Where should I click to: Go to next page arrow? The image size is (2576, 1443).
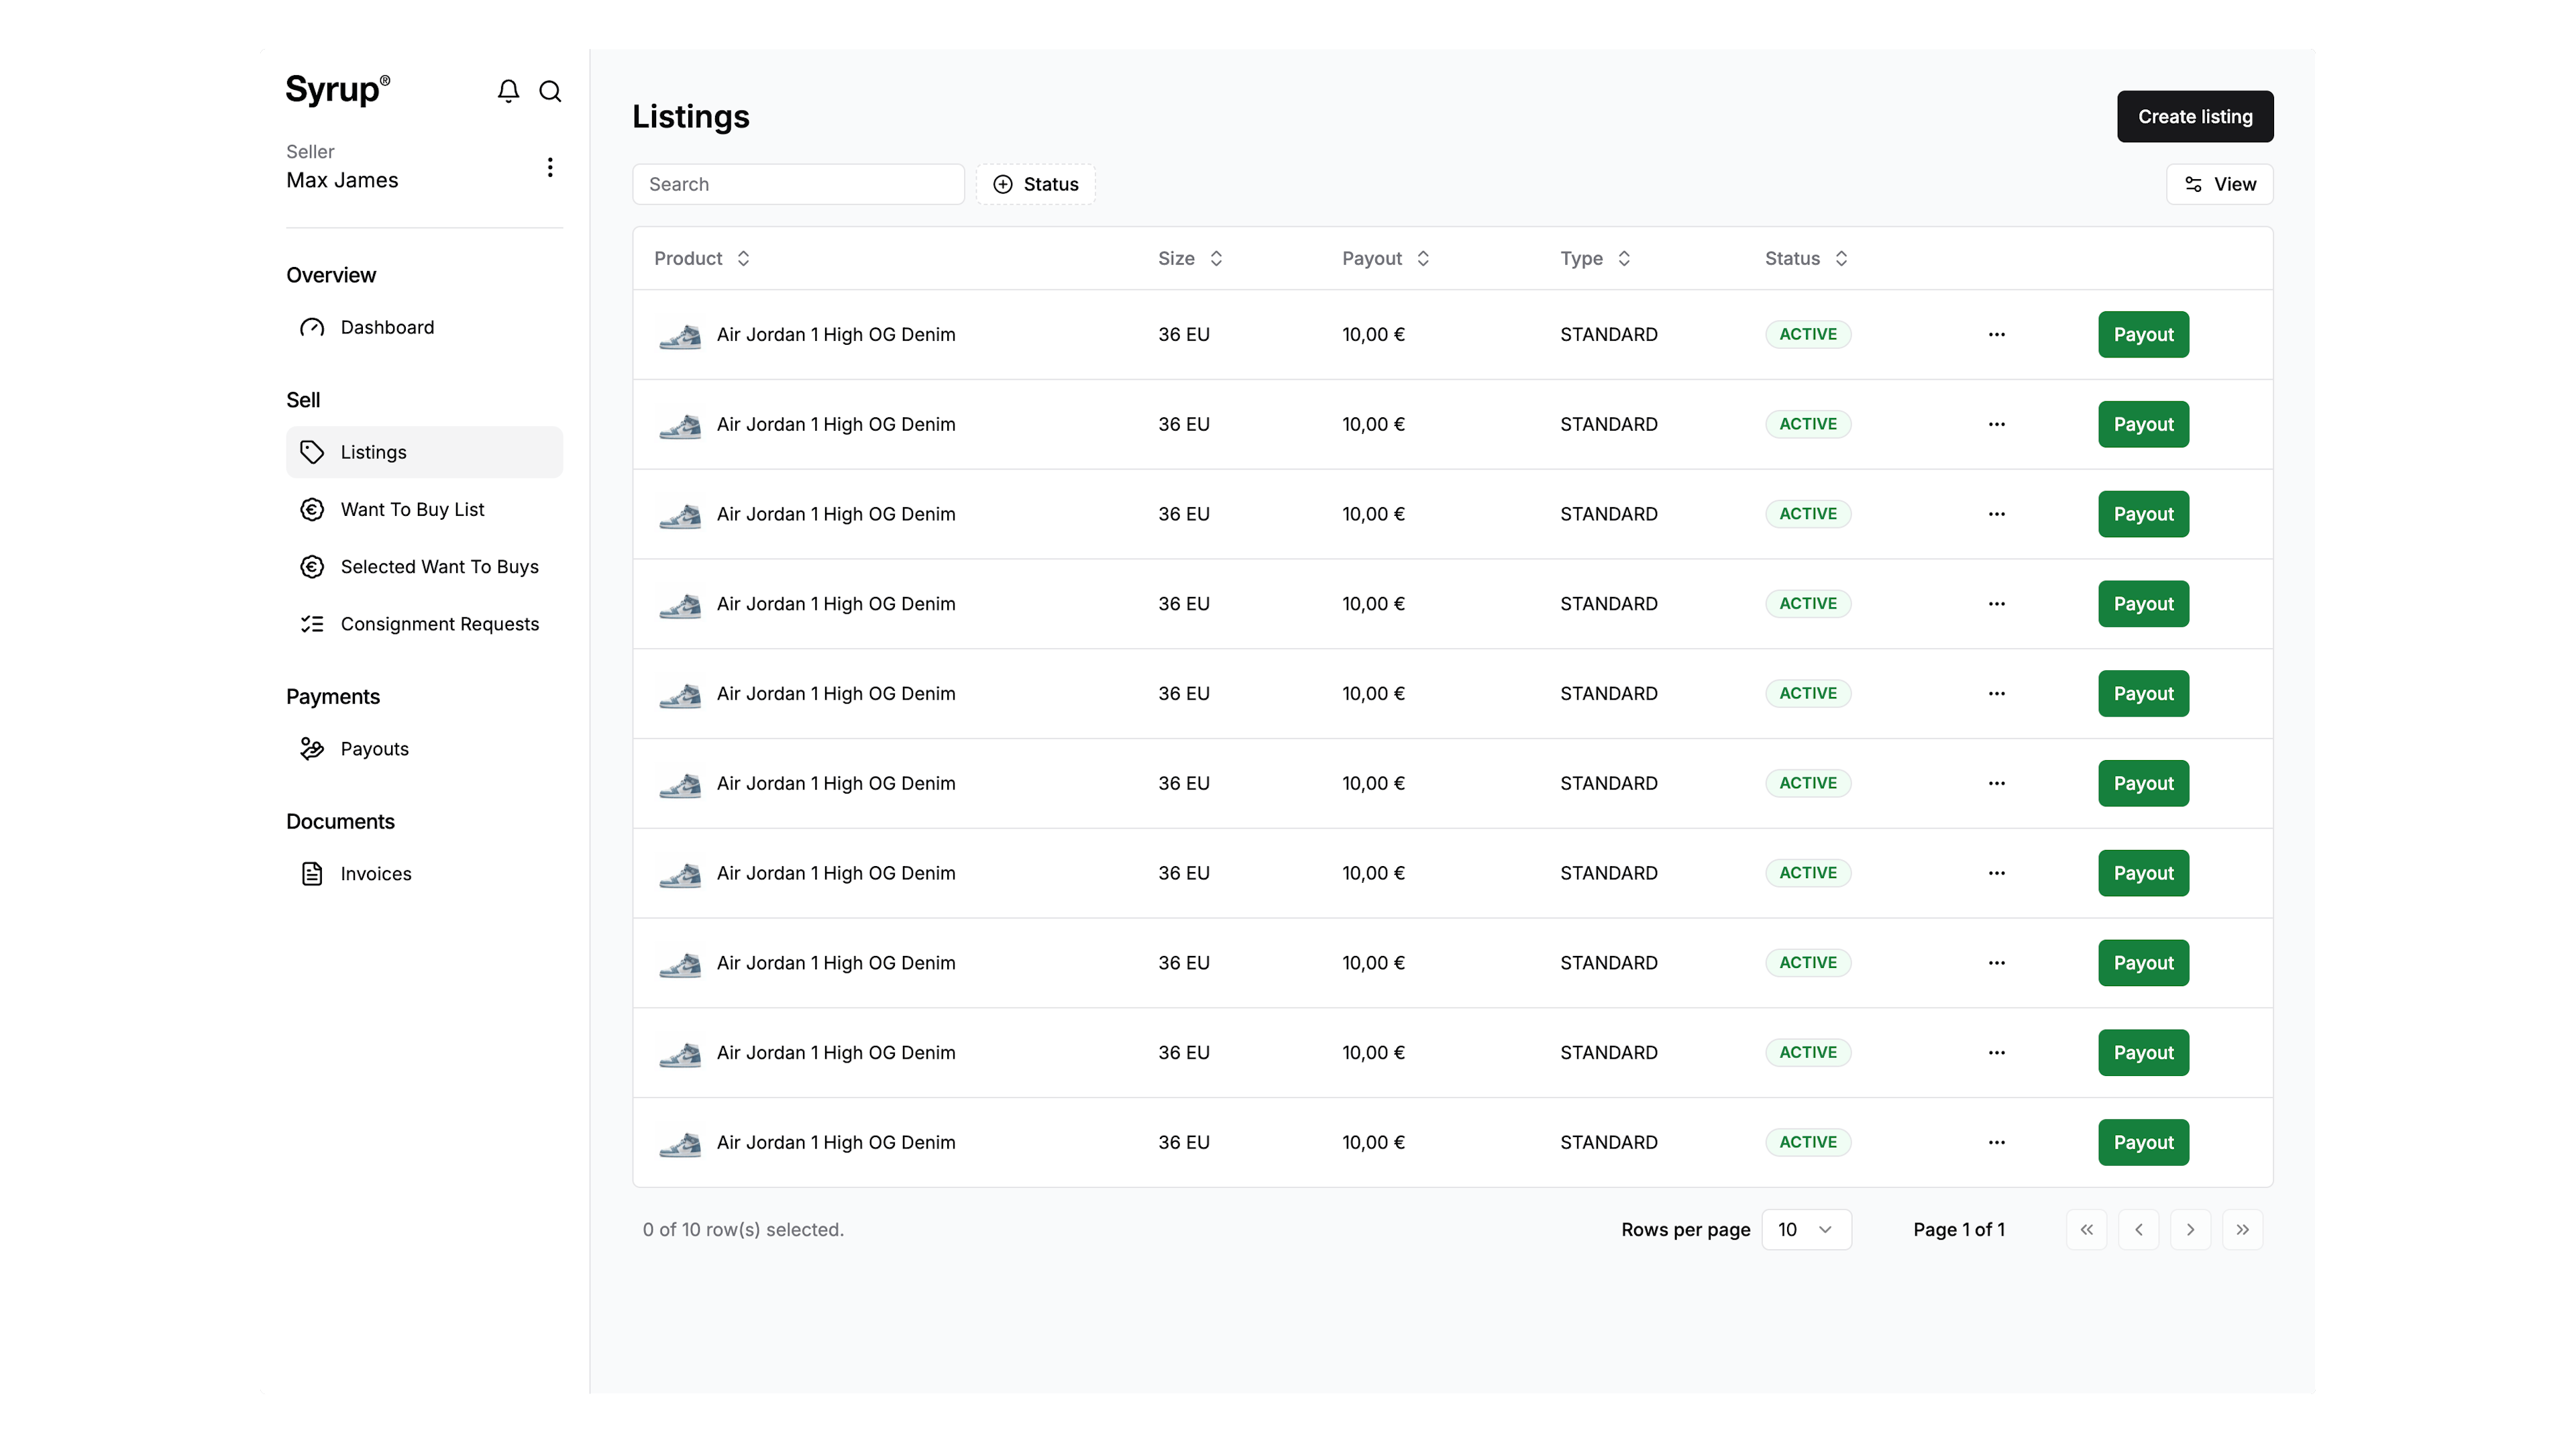2190,1229
